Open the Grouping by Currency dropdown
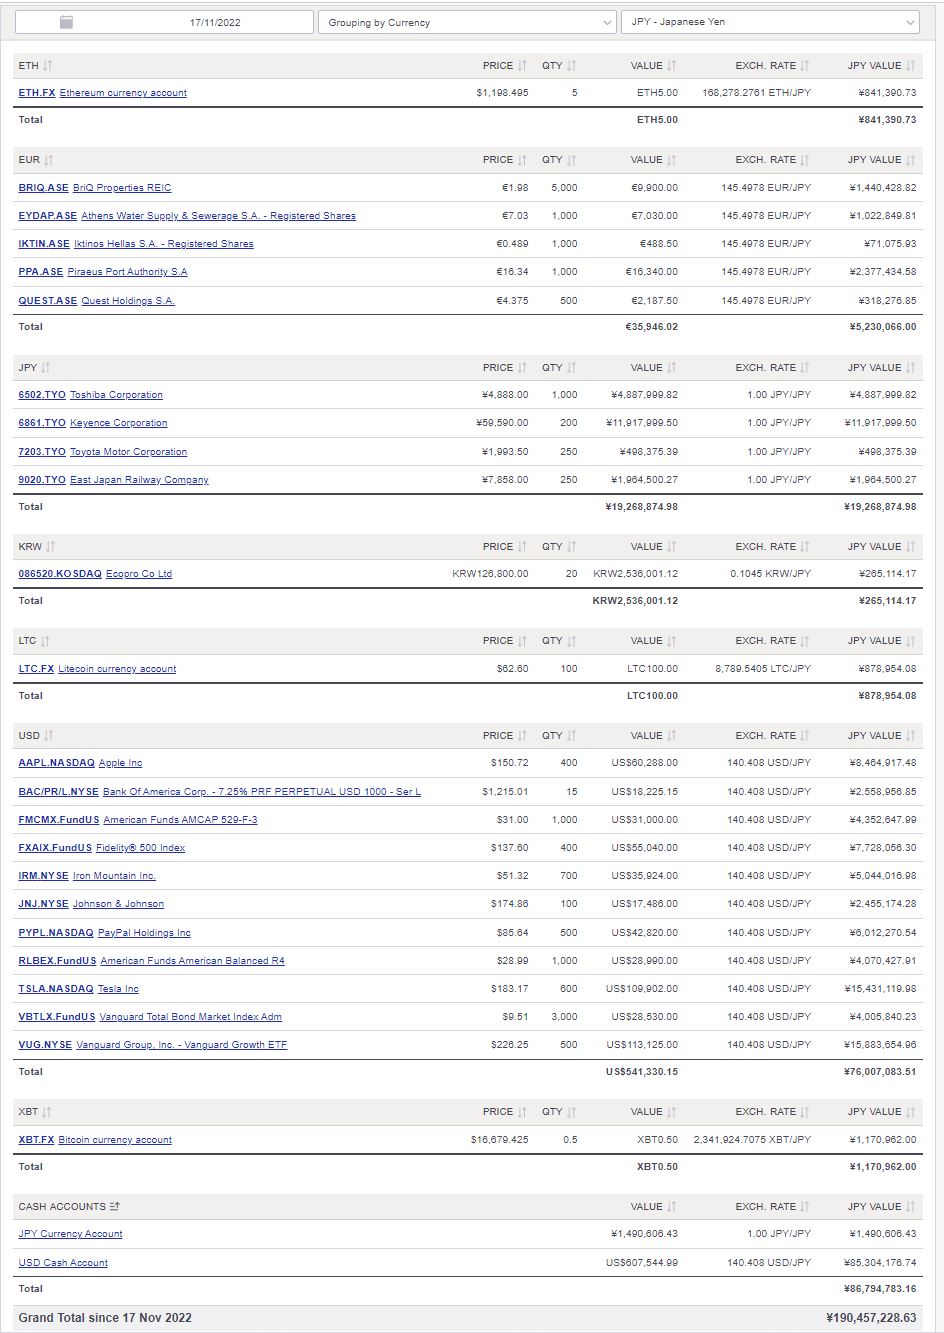Screen dimensions: 944x1333 click(x=466, y=21)
